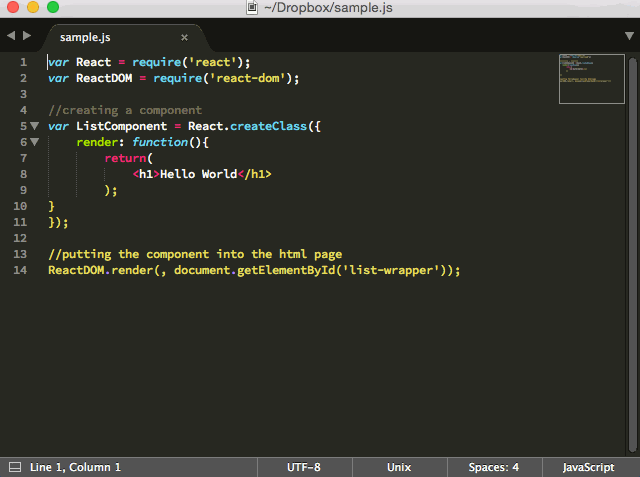640x477 pixels.
Task: Click the file icon in title bar
Action: (252, 7)
